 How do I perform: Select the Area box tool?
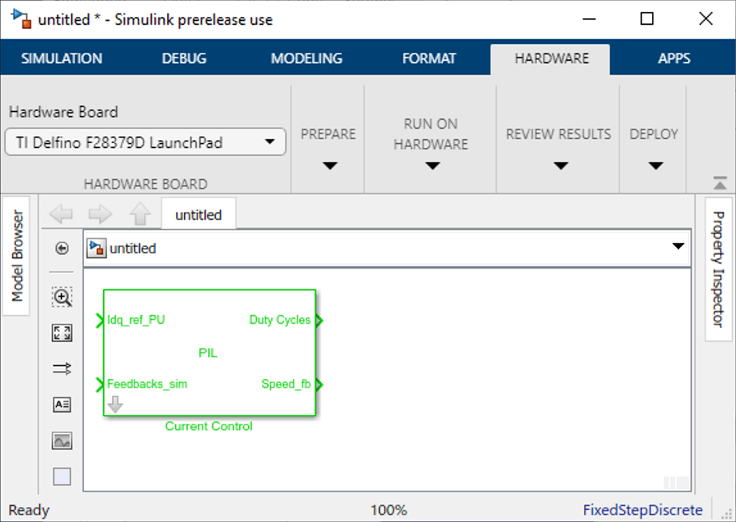(62, 477)
